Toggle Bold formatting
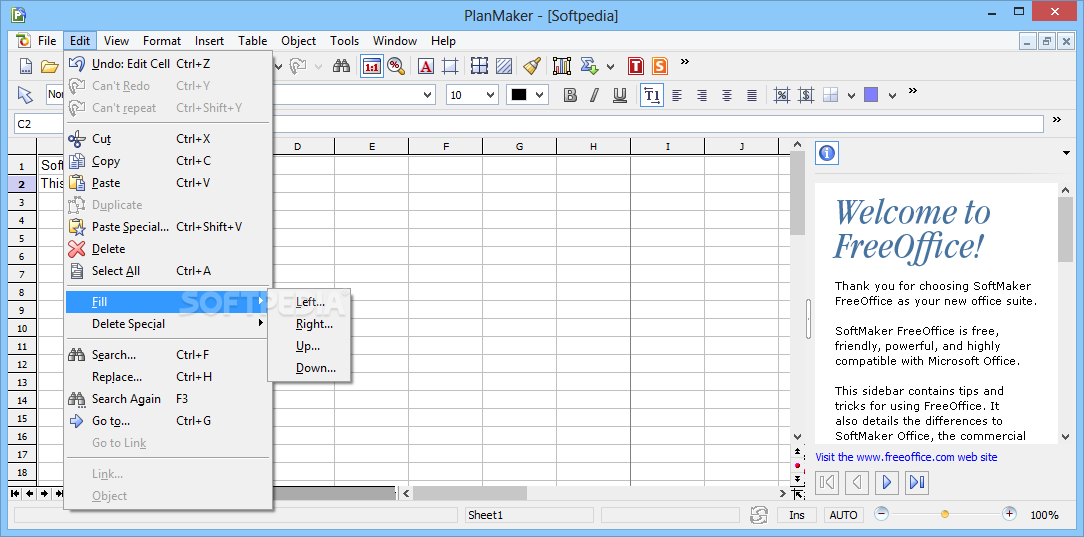The image size is (1084, 537). (x=570, y=95)
